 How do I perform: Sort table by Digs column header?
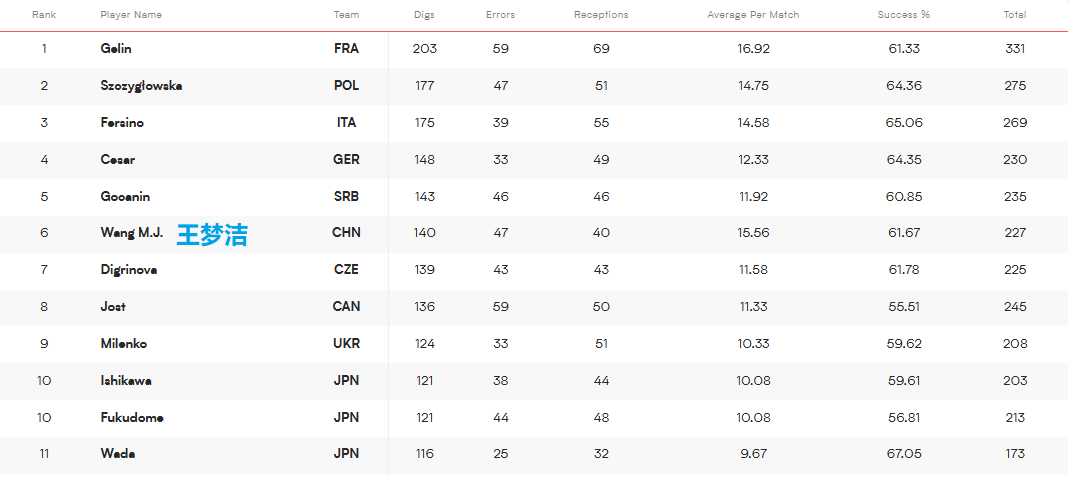click(423, 15)
